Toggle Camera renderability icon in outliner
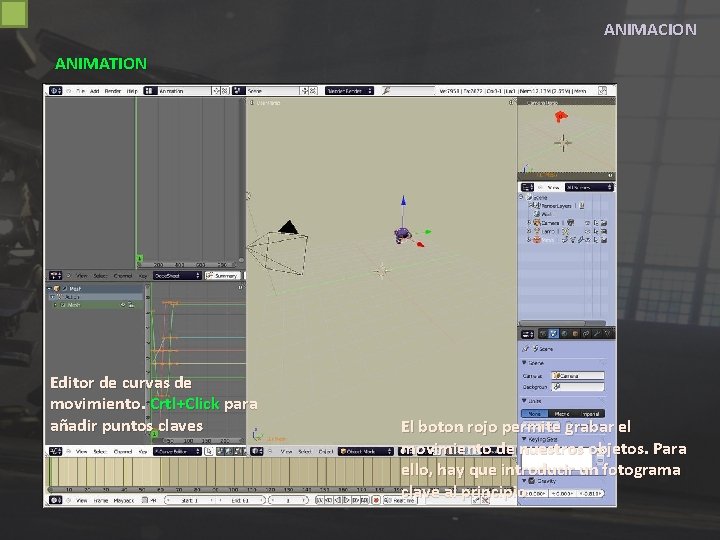720x540 pixels. [604, 223]
